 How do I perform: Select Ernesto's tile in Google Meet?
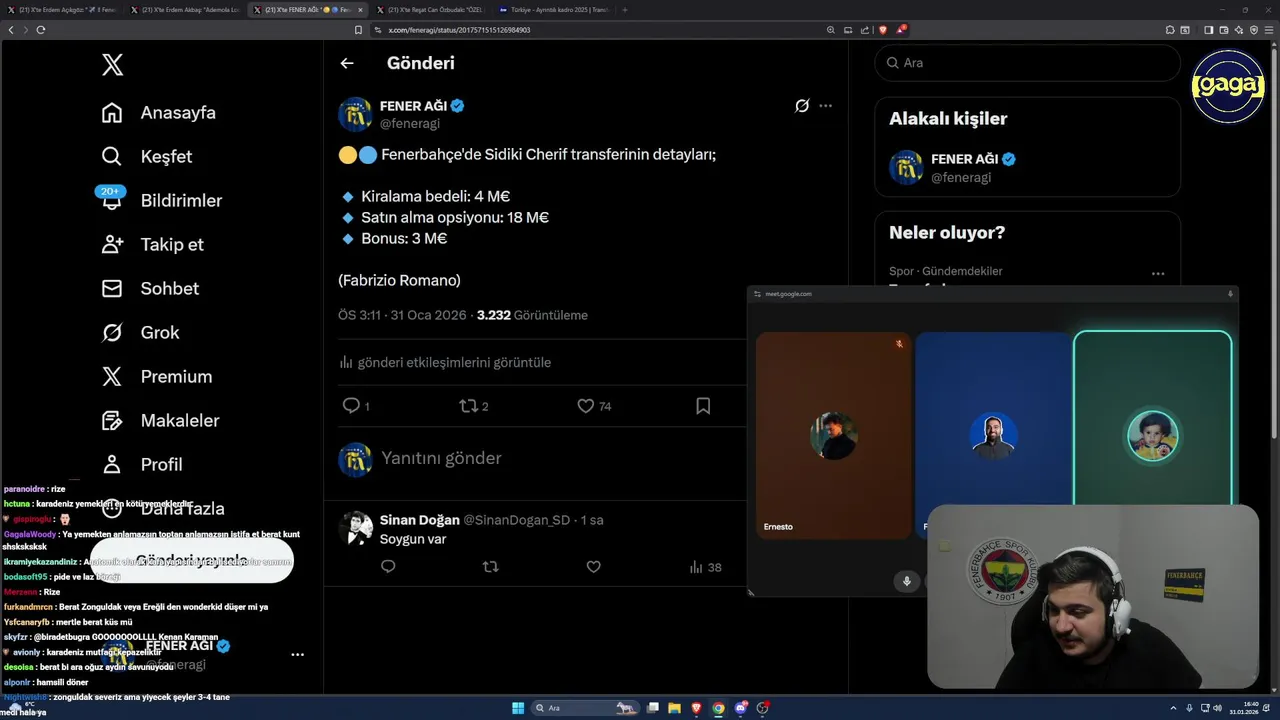833,436
